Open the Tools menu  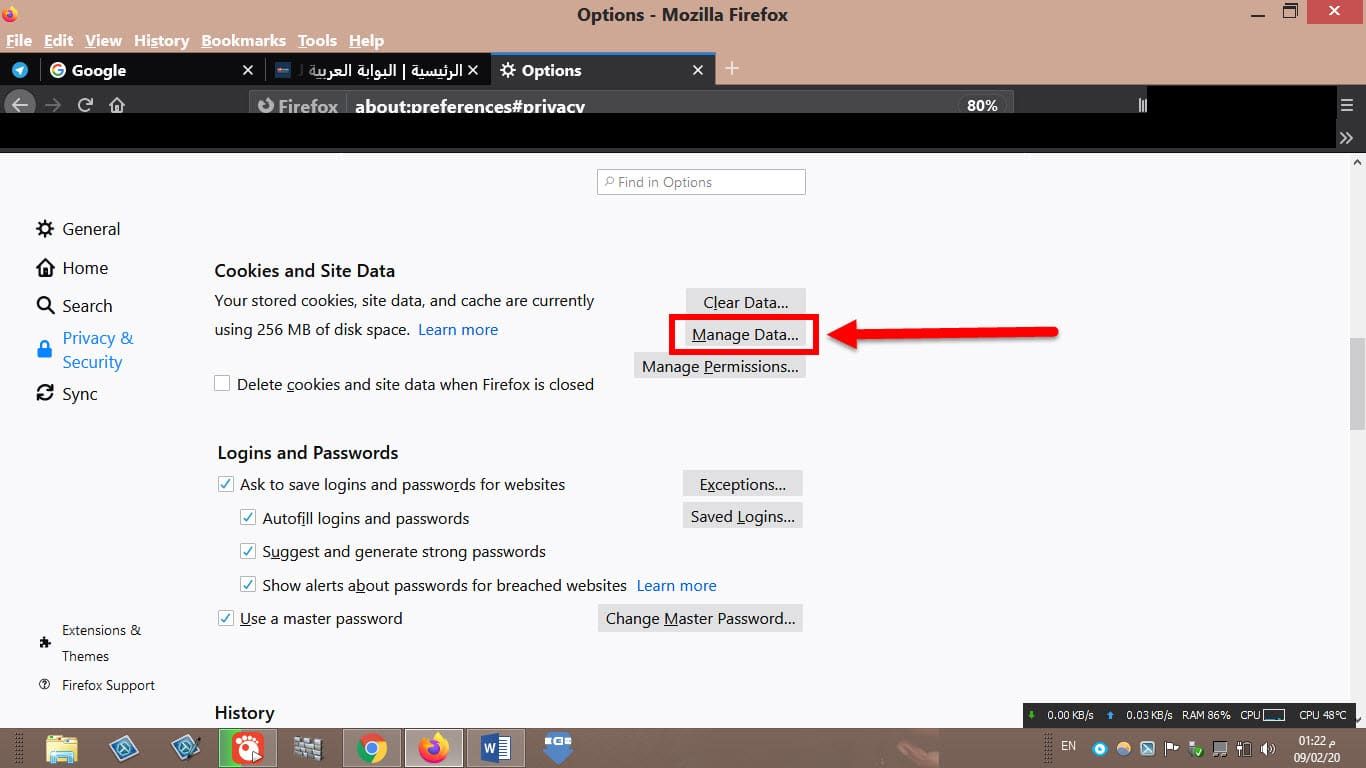click(317, 40)
